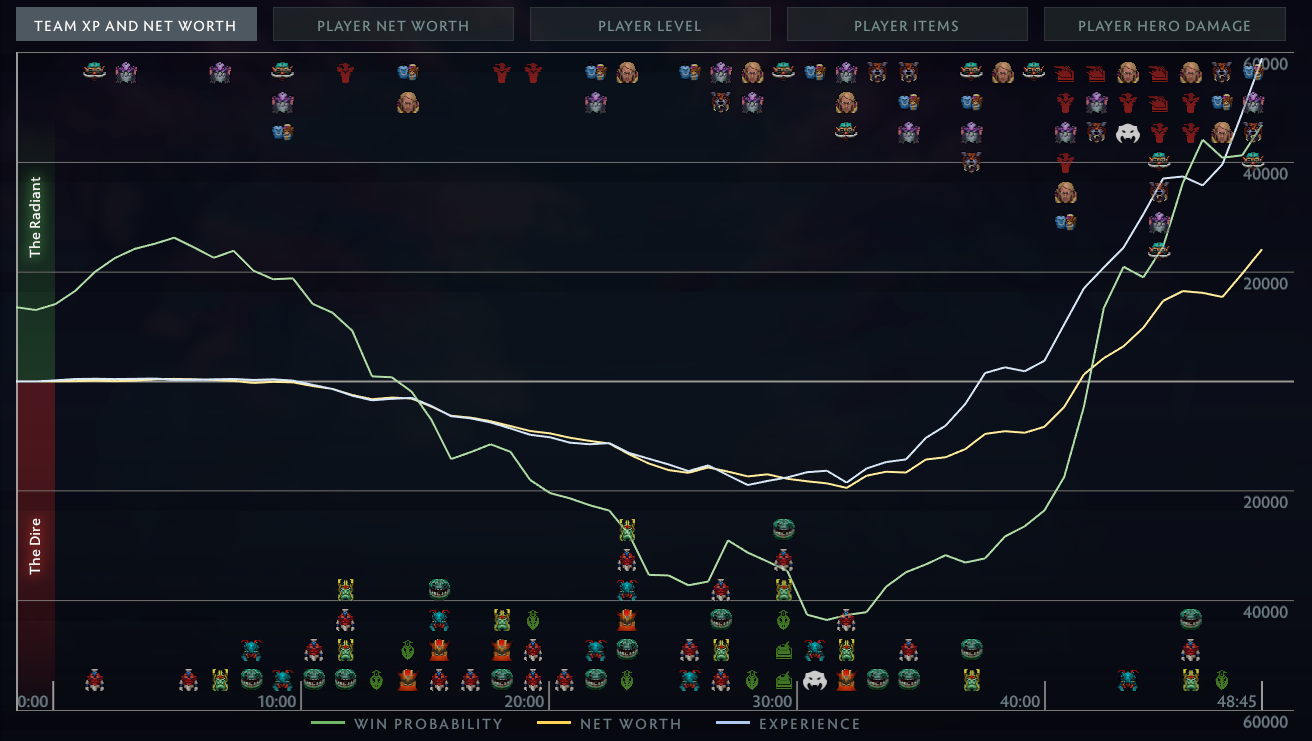The image size is (1312, 741).
Task: Click 'The Dire' side label
Action: tap(36, 546)
